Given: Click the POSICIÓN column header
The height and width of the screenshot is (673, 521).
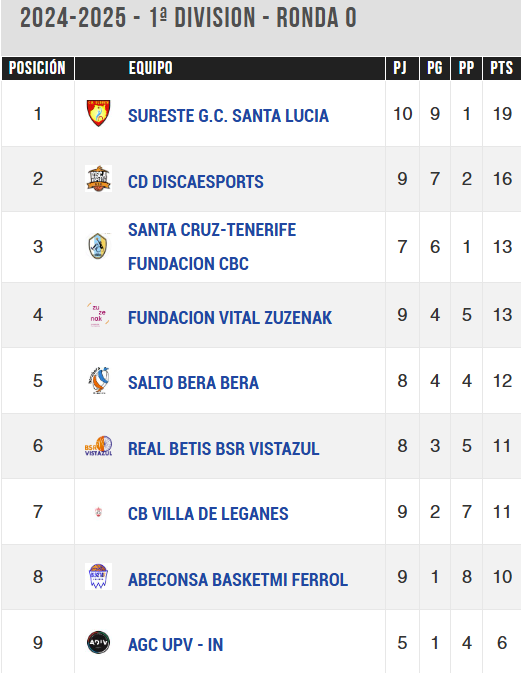Looking at the screenshot, I should (x=38, y=68).
